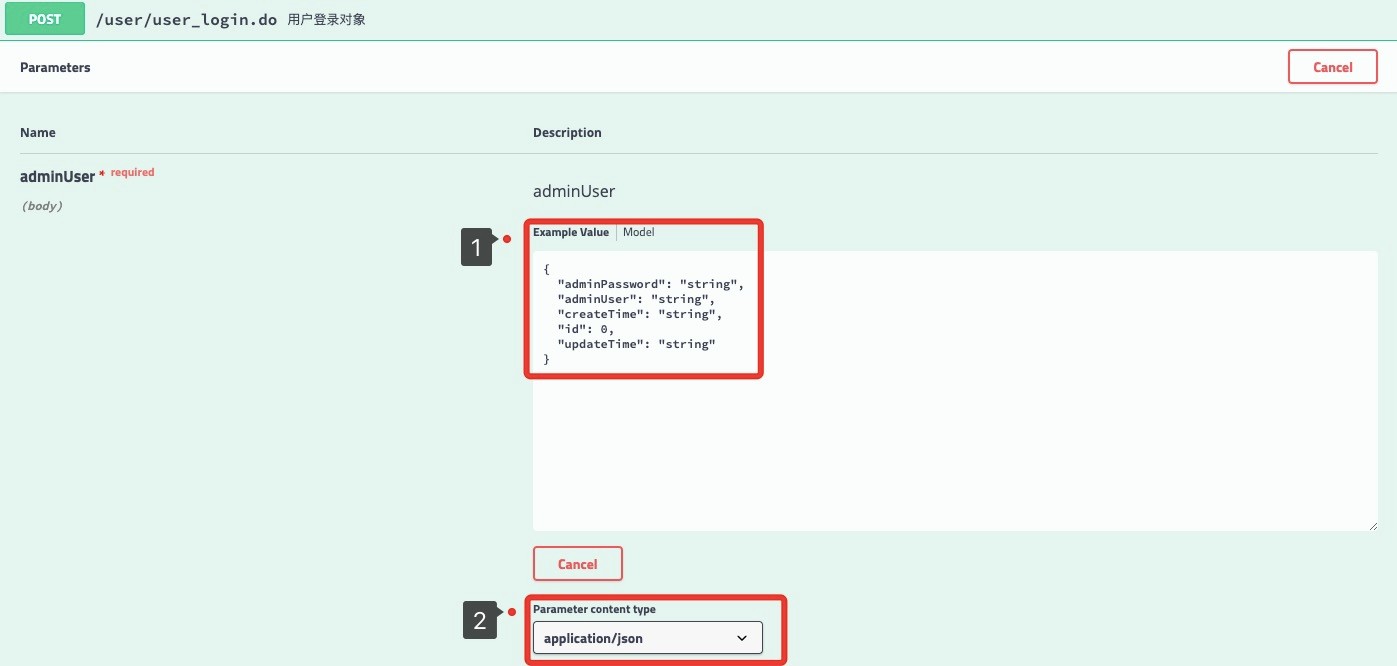Click the (body) parameter location text
Screen dimensions: 1397x666
42,206
